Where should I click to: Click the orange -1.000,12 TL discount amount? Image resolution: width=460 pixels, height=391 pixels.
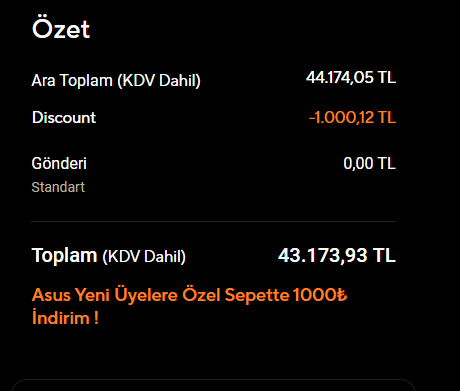pyautogui.click(x=352, y=118)
